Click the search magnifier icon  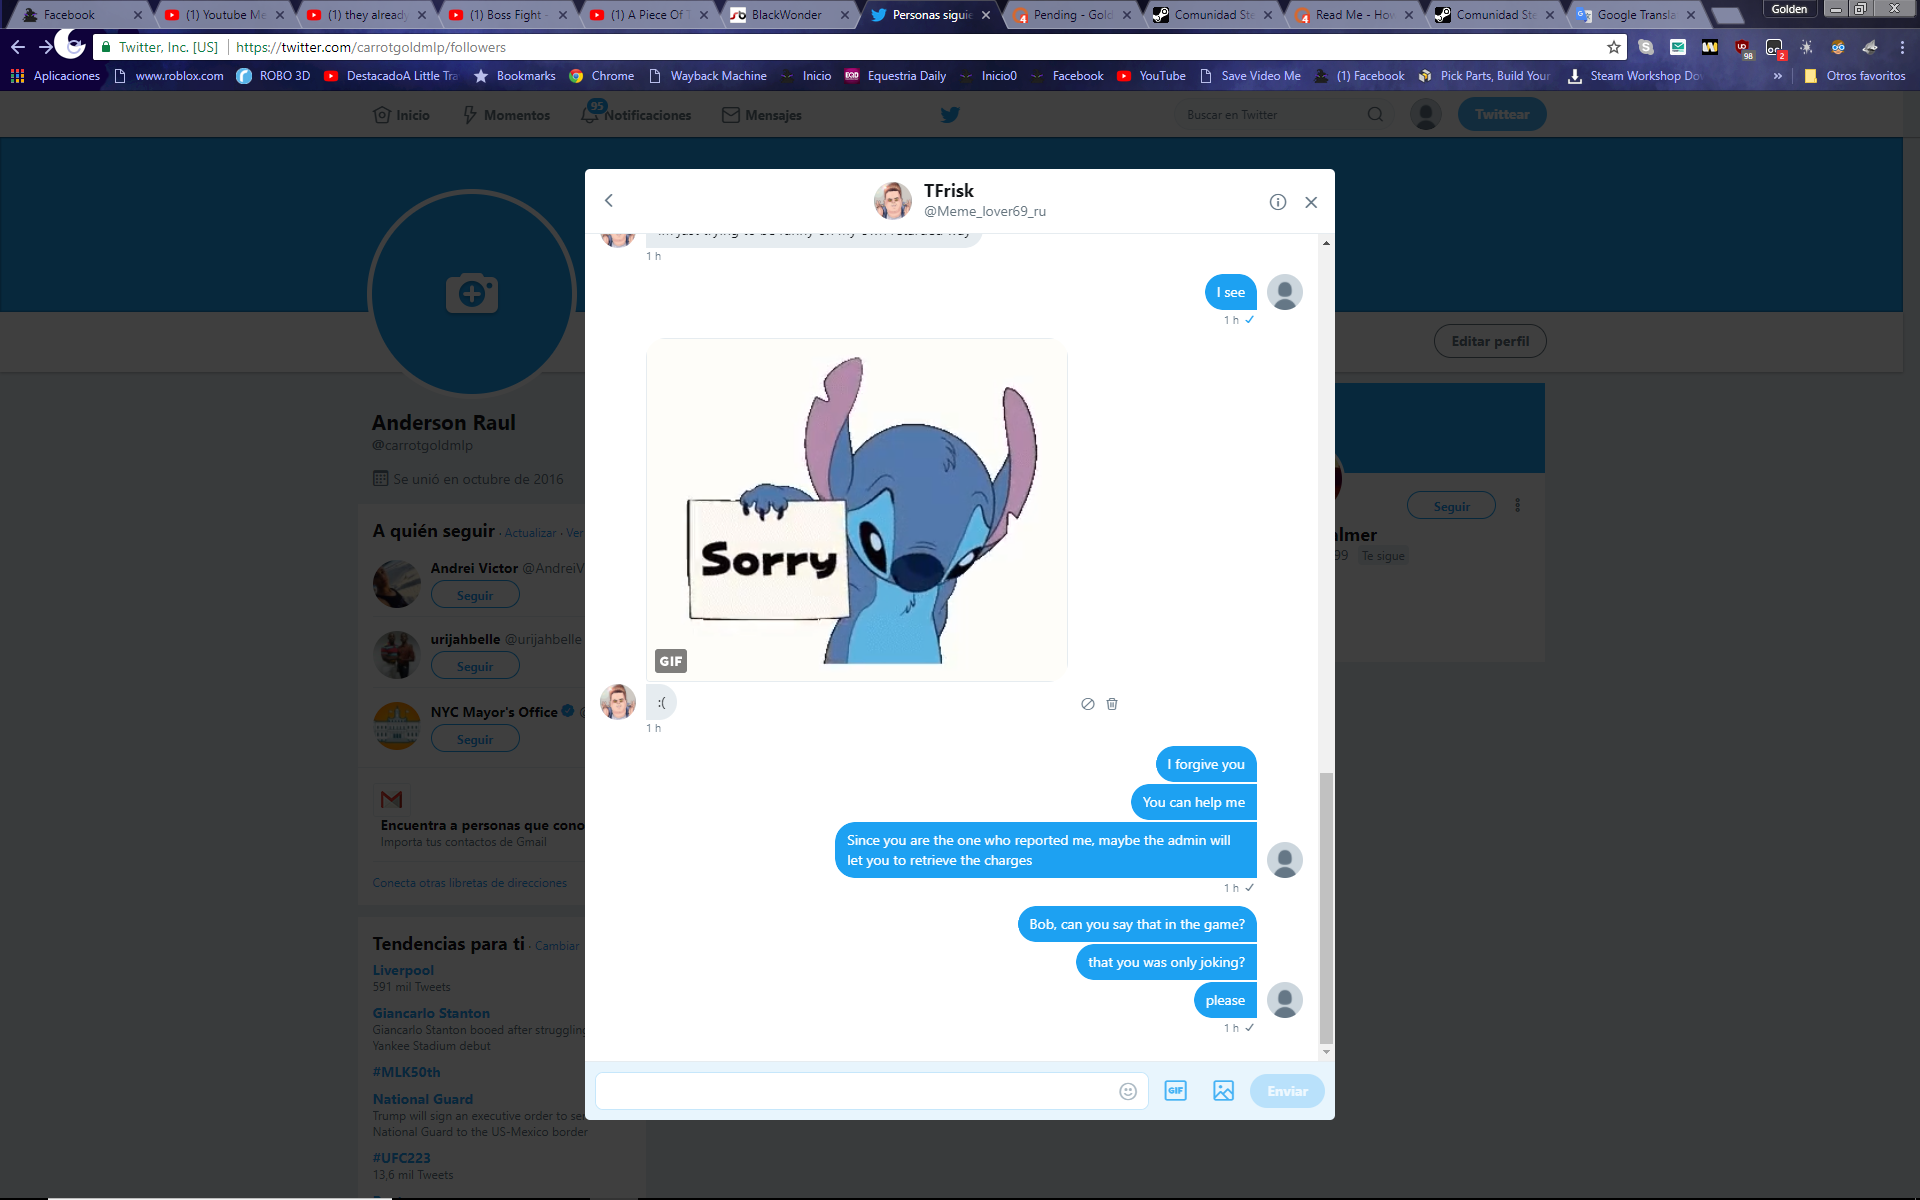[x=1376, y=115]
